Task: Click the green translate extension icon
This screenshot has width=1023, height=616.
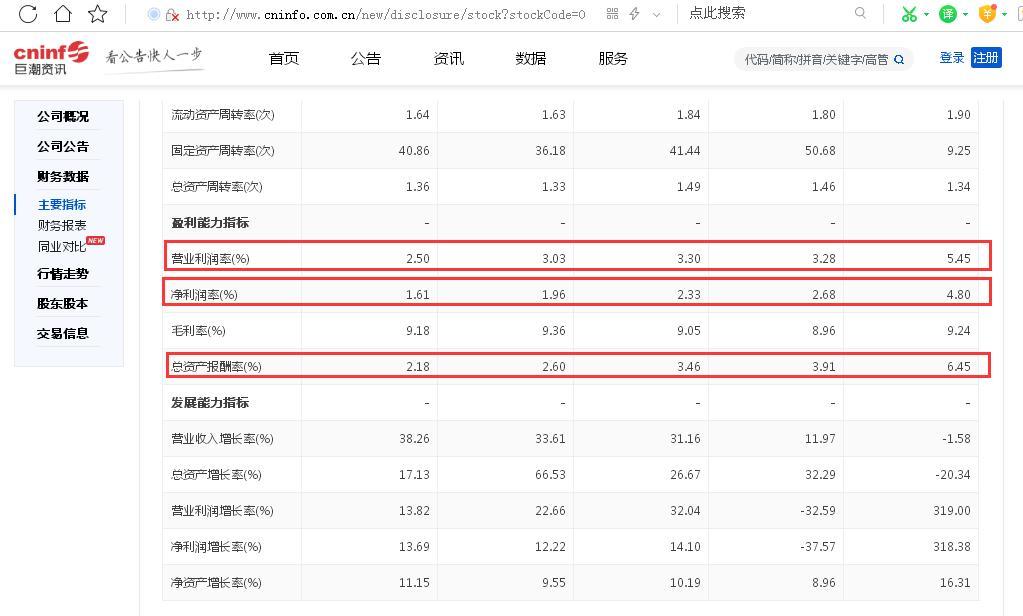Action: click(x=947, y=14)
